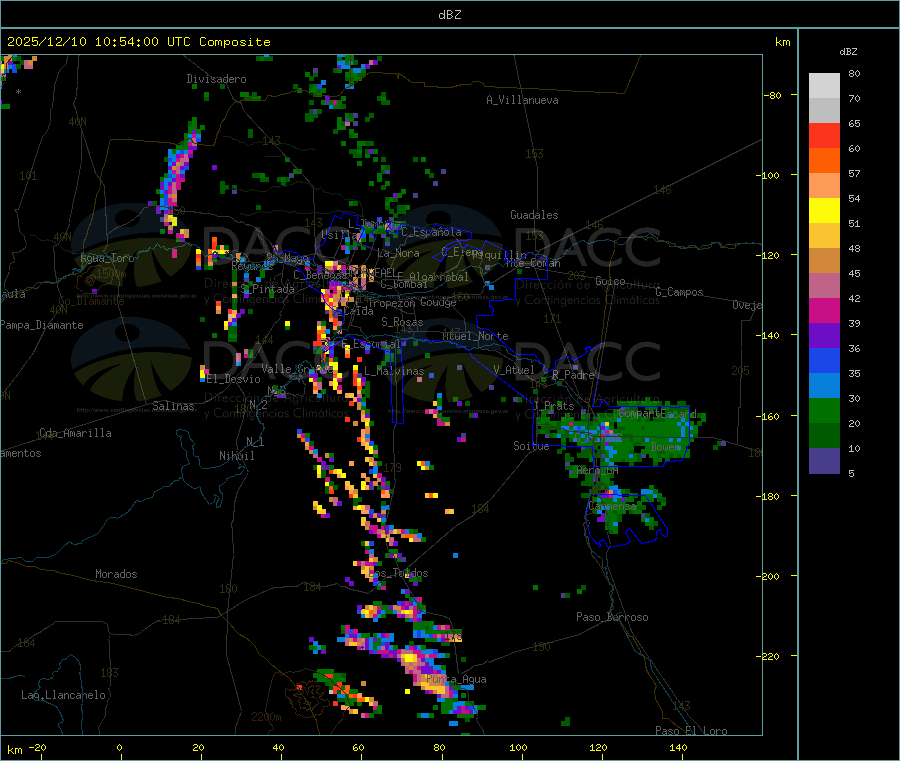Screen dimensions: 900x761
Task: Click the C_Campos place label
Action: click(x=680, y=292)
